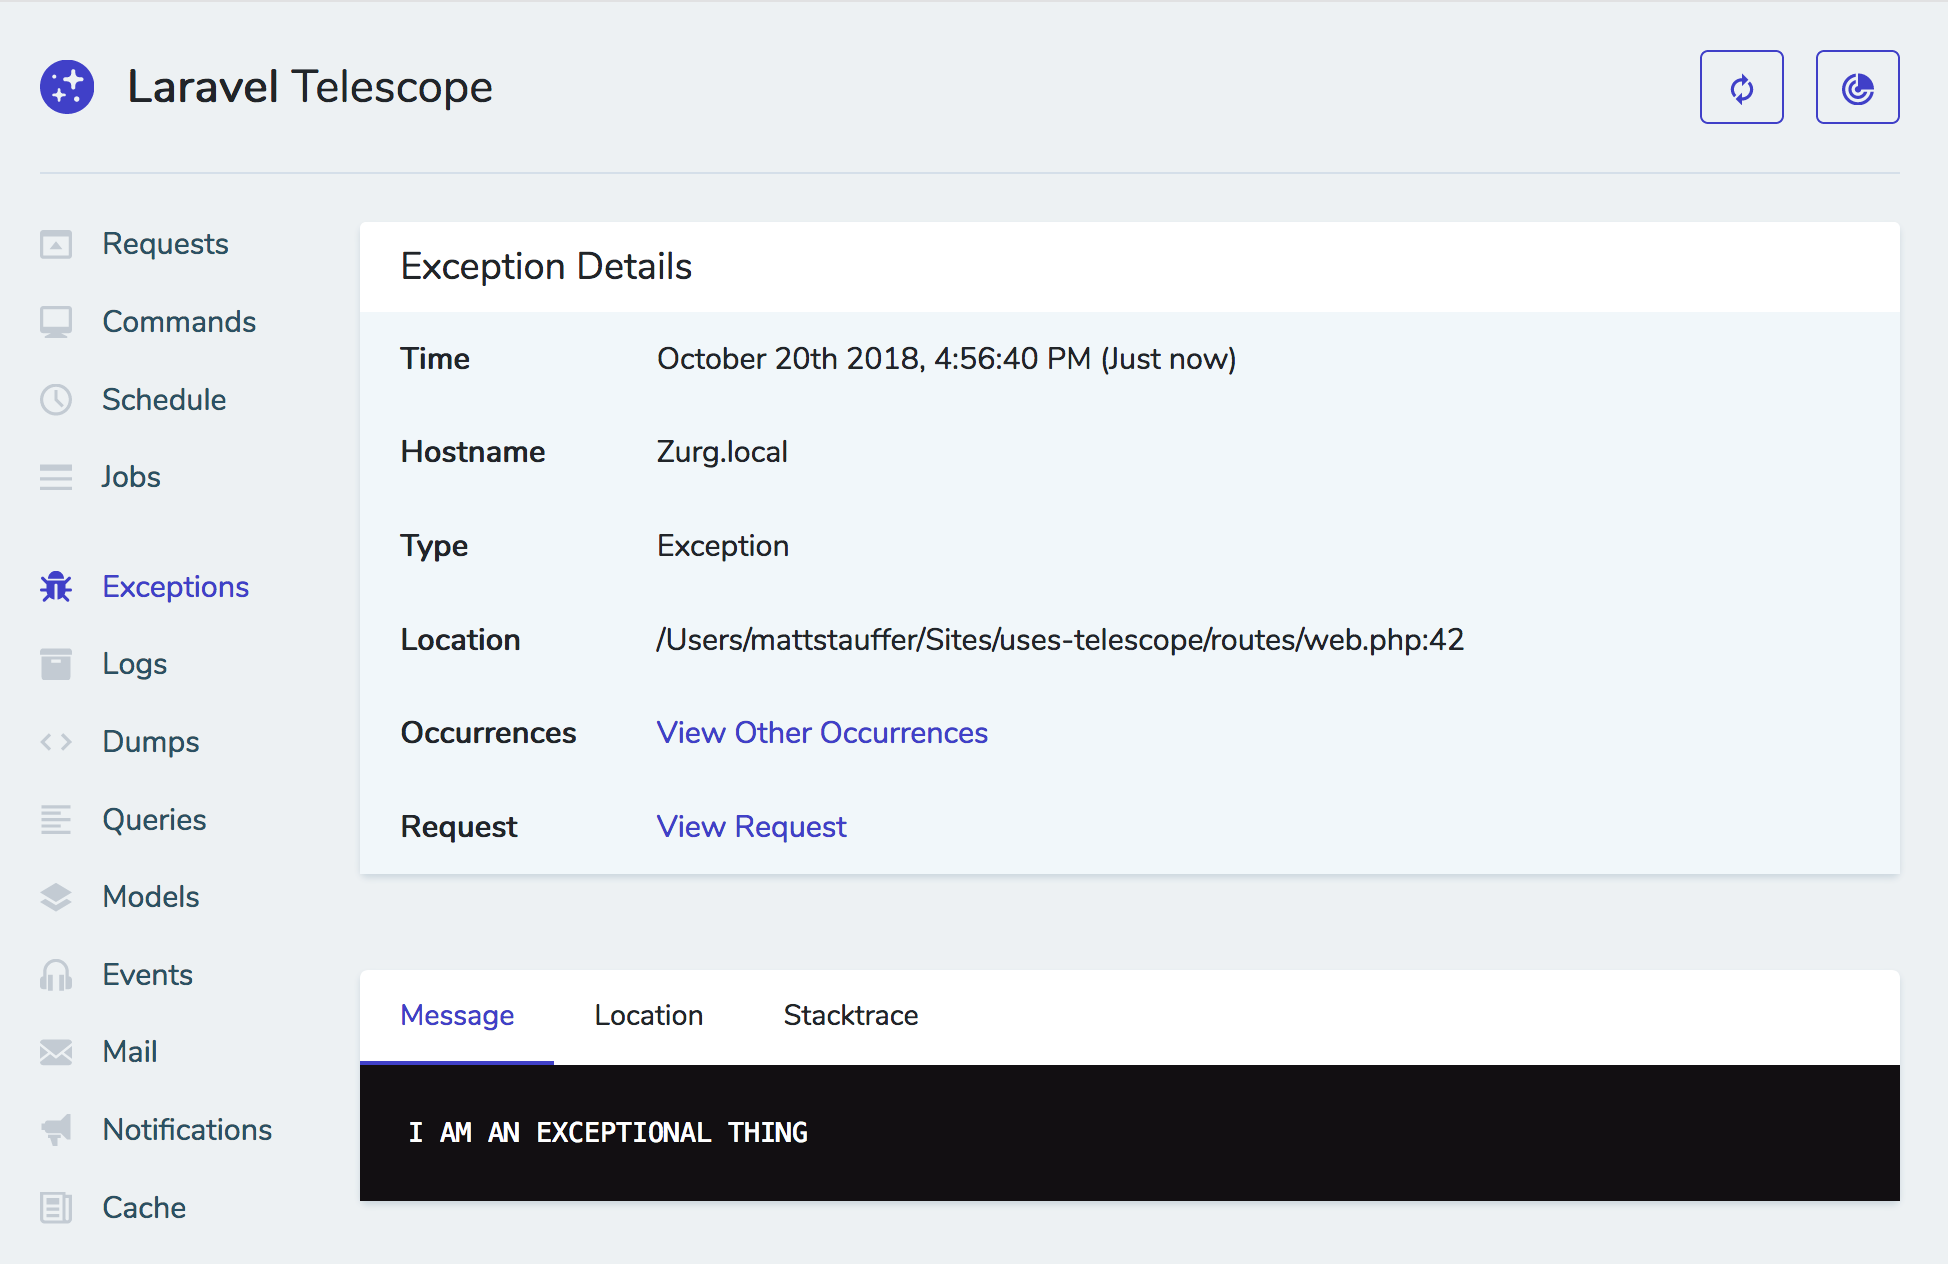The image size is (1948, 1264).
Task: Select the Events headphones icon
Action: click(56, 974)
